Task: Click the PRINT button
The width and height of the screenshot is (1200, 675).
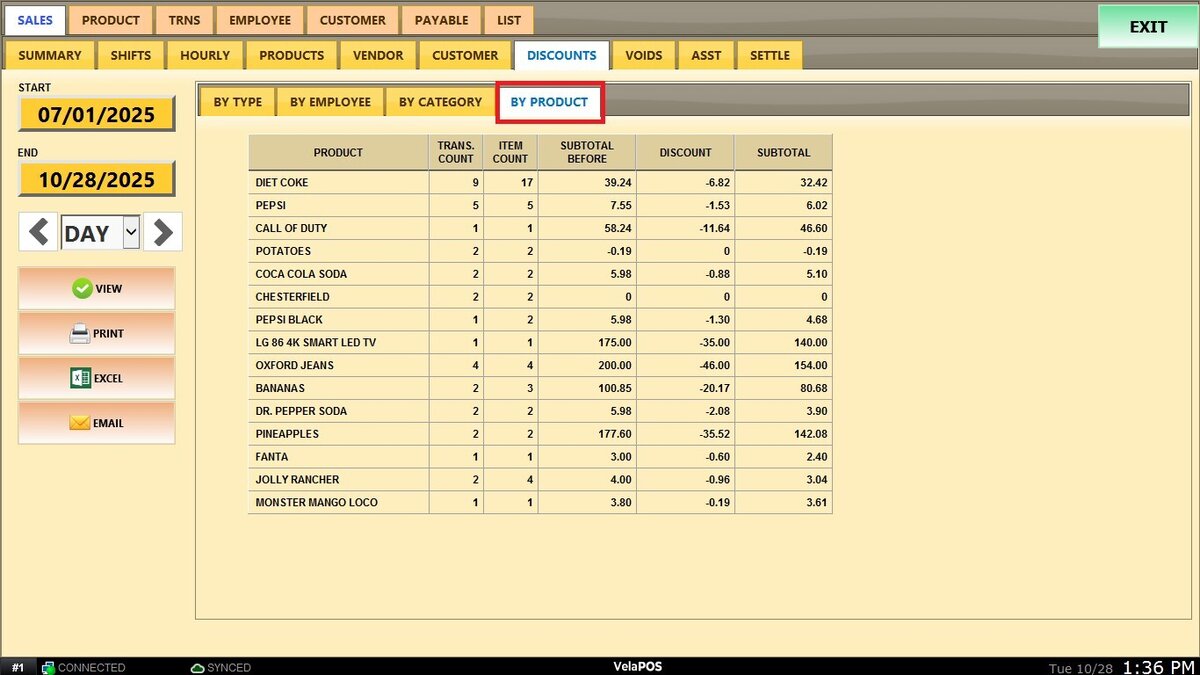Action: coord(96,334)
